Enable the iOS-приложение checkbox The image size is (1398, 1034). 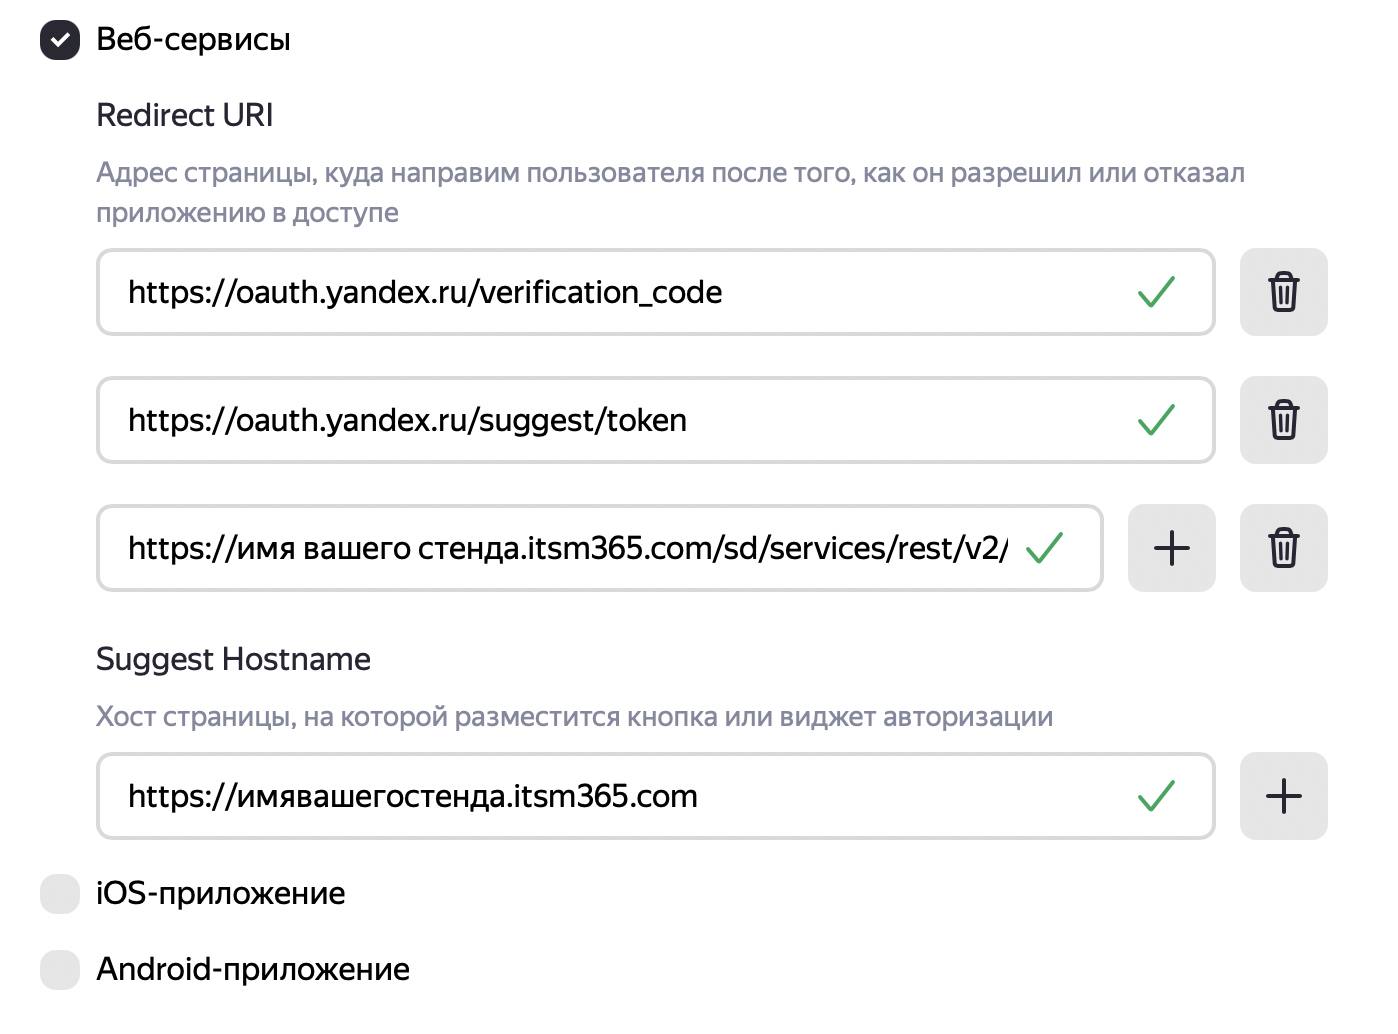coord(60,893)
